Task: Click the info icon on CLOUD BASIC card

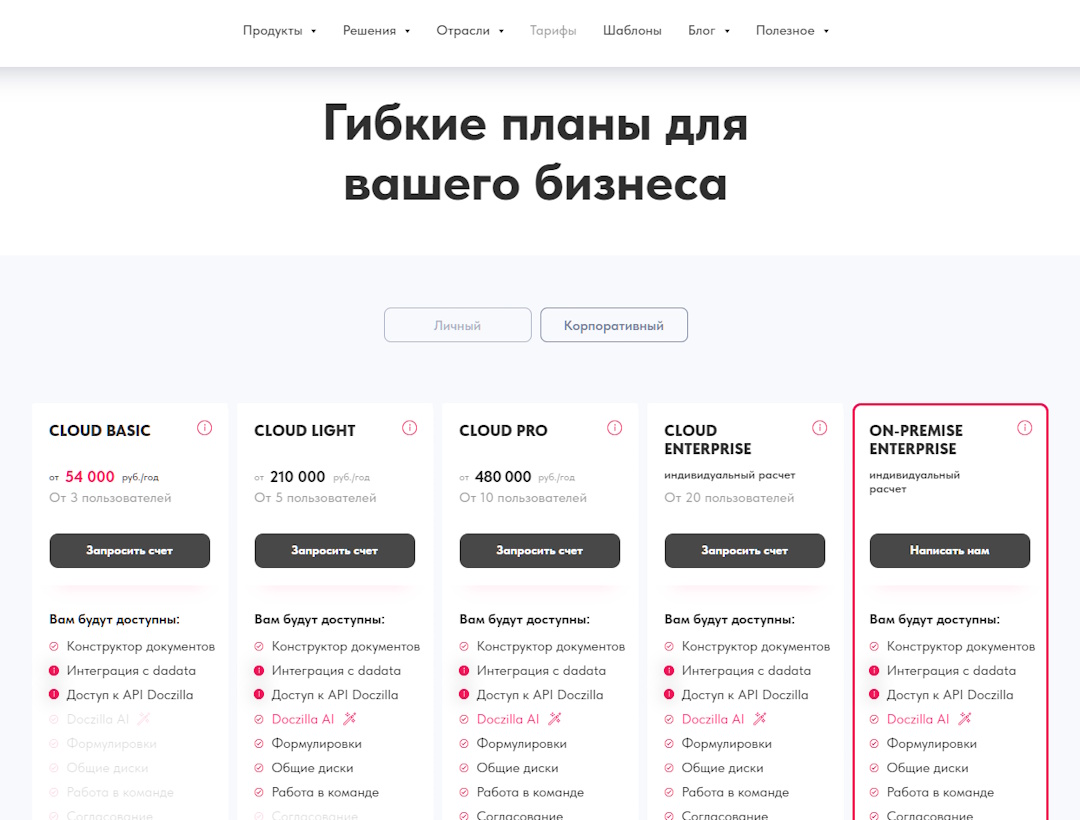Action: [x=204, y=427]
